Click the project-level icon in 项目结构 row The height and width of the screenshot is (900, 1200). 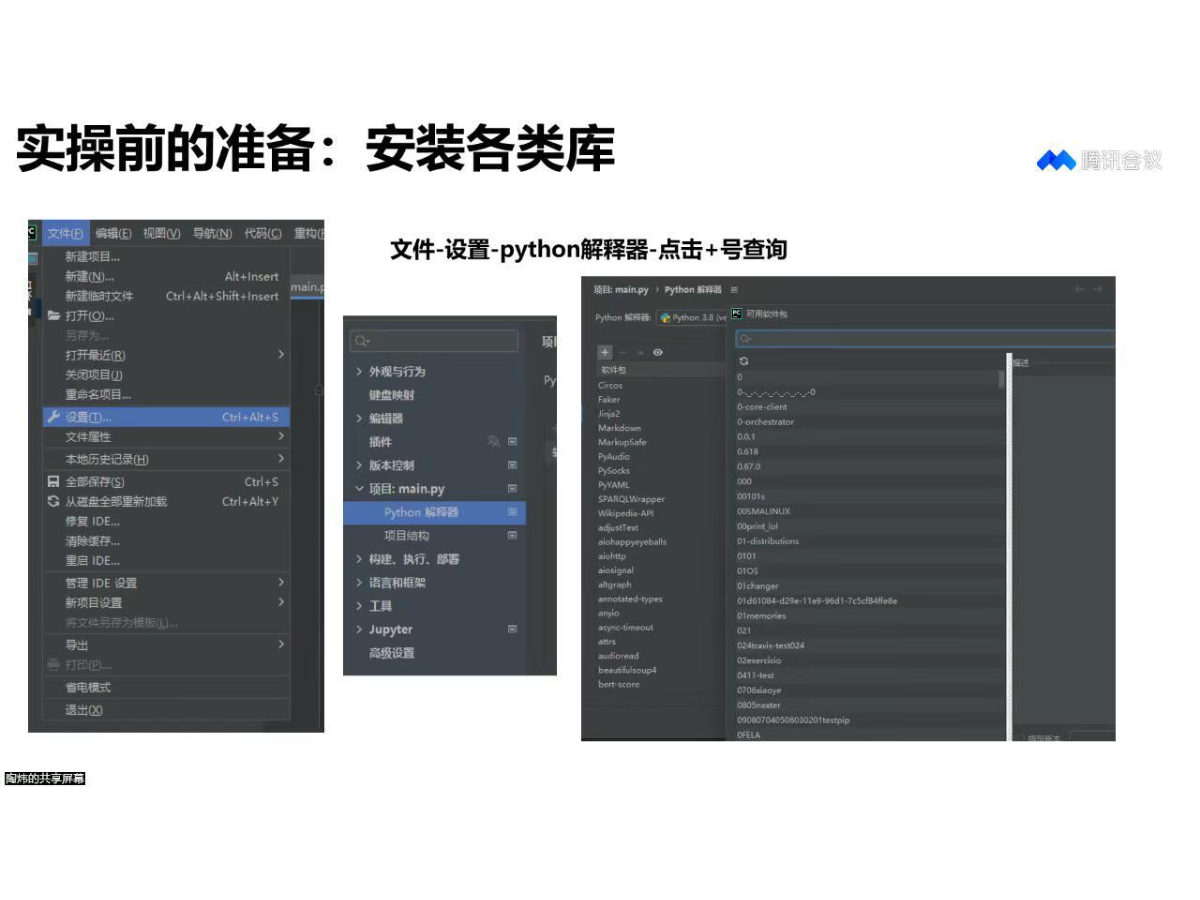coord(512,535)
